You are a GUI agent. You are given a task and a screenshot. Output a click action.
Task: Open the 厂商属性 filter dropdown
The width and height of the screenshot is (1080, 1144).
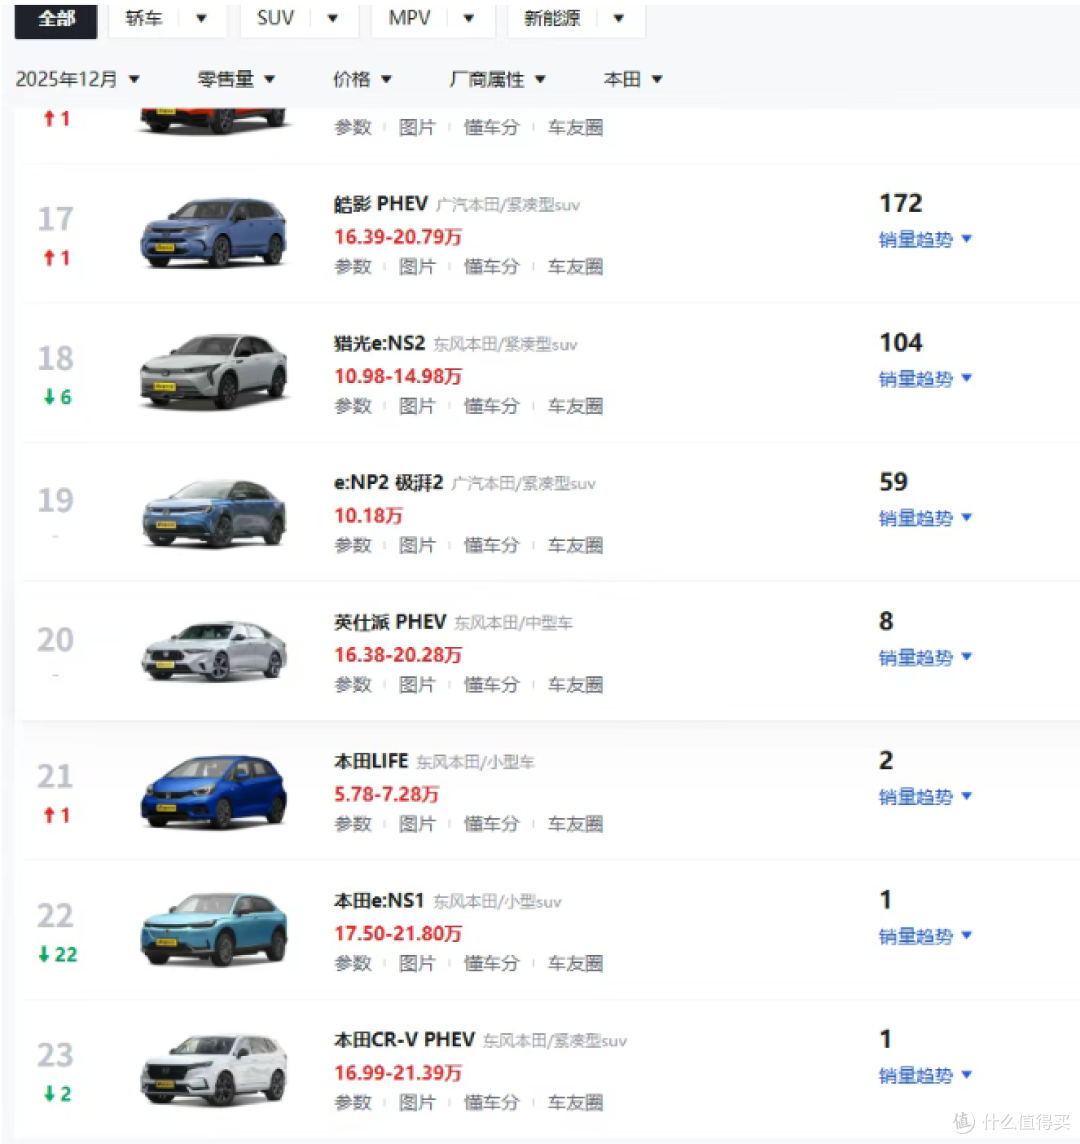click(x=498, y=79)
